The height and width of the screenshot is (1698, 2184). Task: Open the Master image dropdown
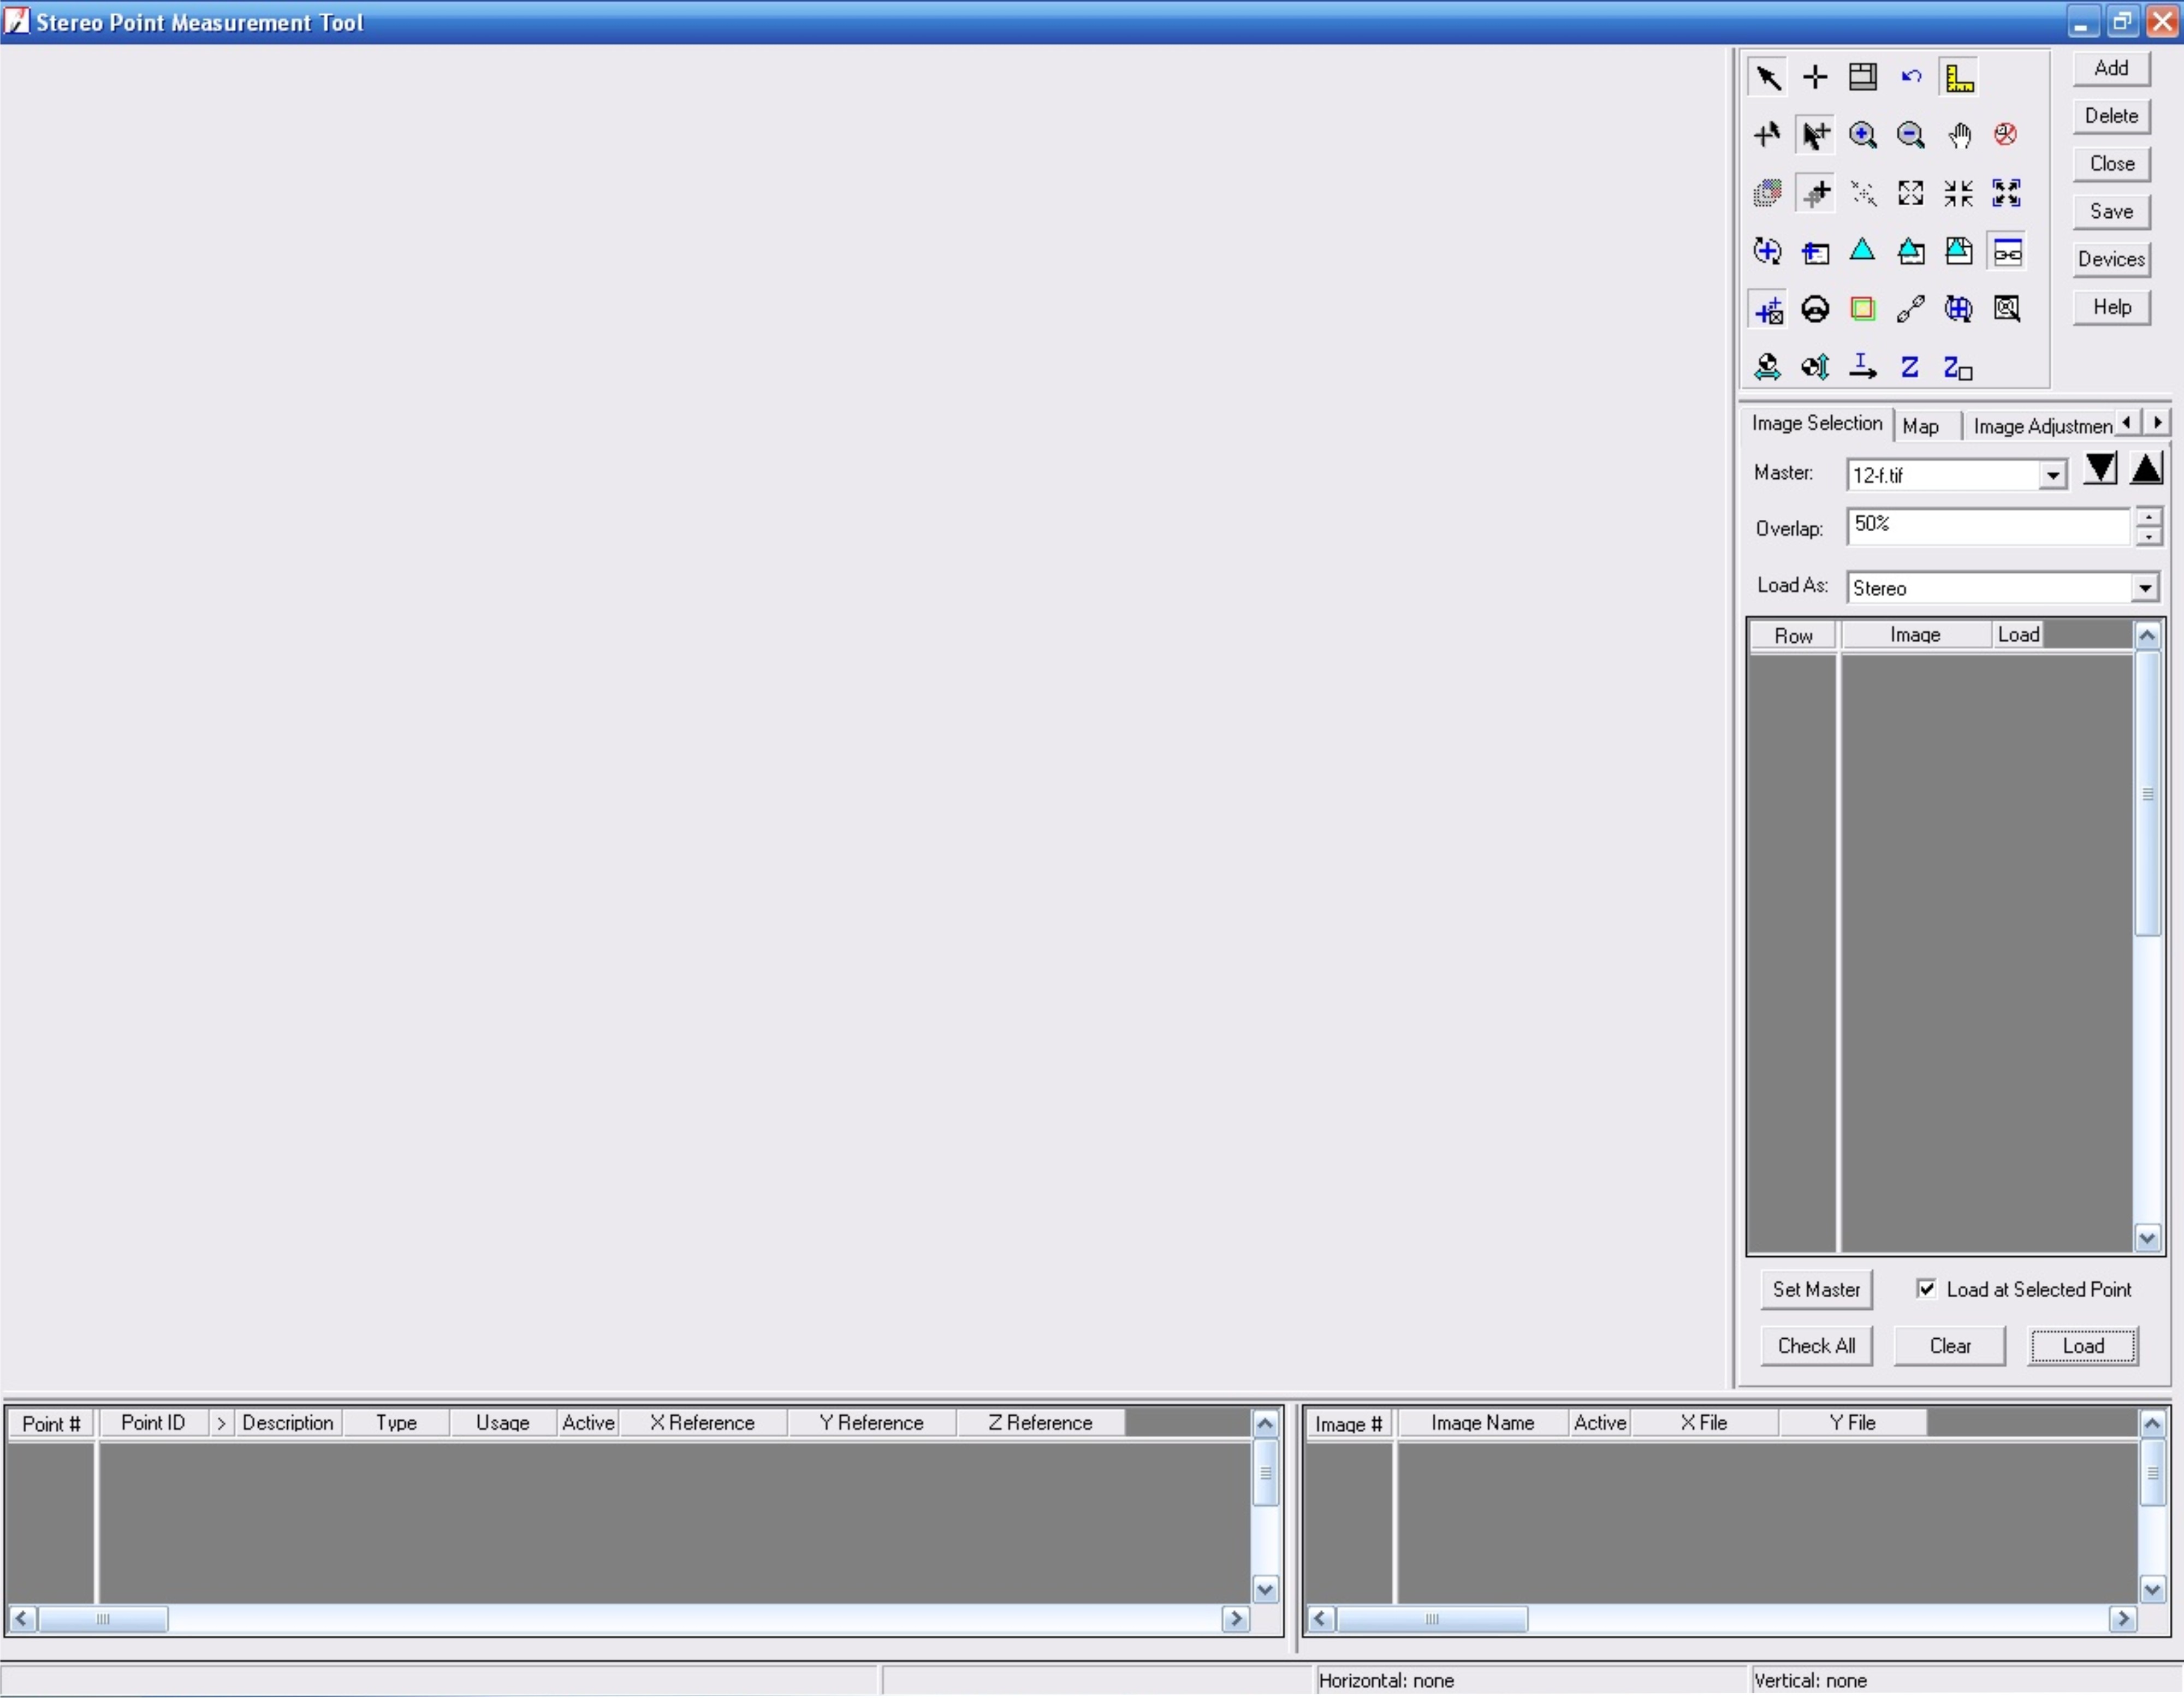click(x=2052, y=475)
